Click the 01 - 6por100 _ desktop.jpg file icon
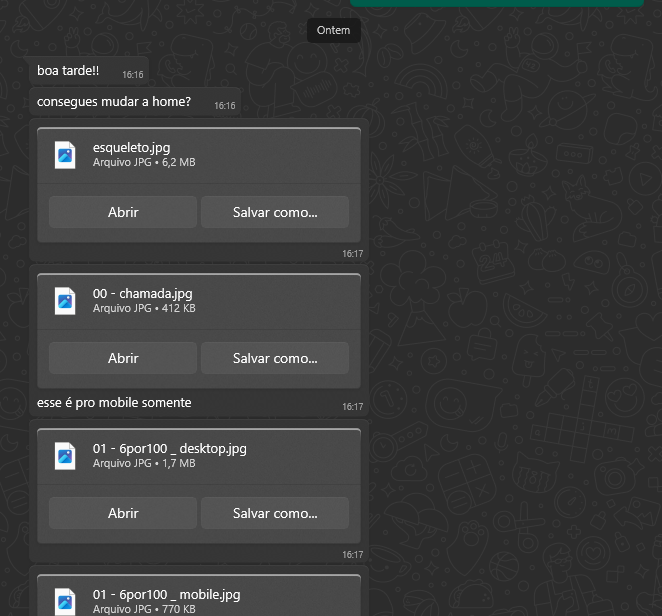This screenshot has height=616, width=662. pyautogui.click(x=65, y=456)
